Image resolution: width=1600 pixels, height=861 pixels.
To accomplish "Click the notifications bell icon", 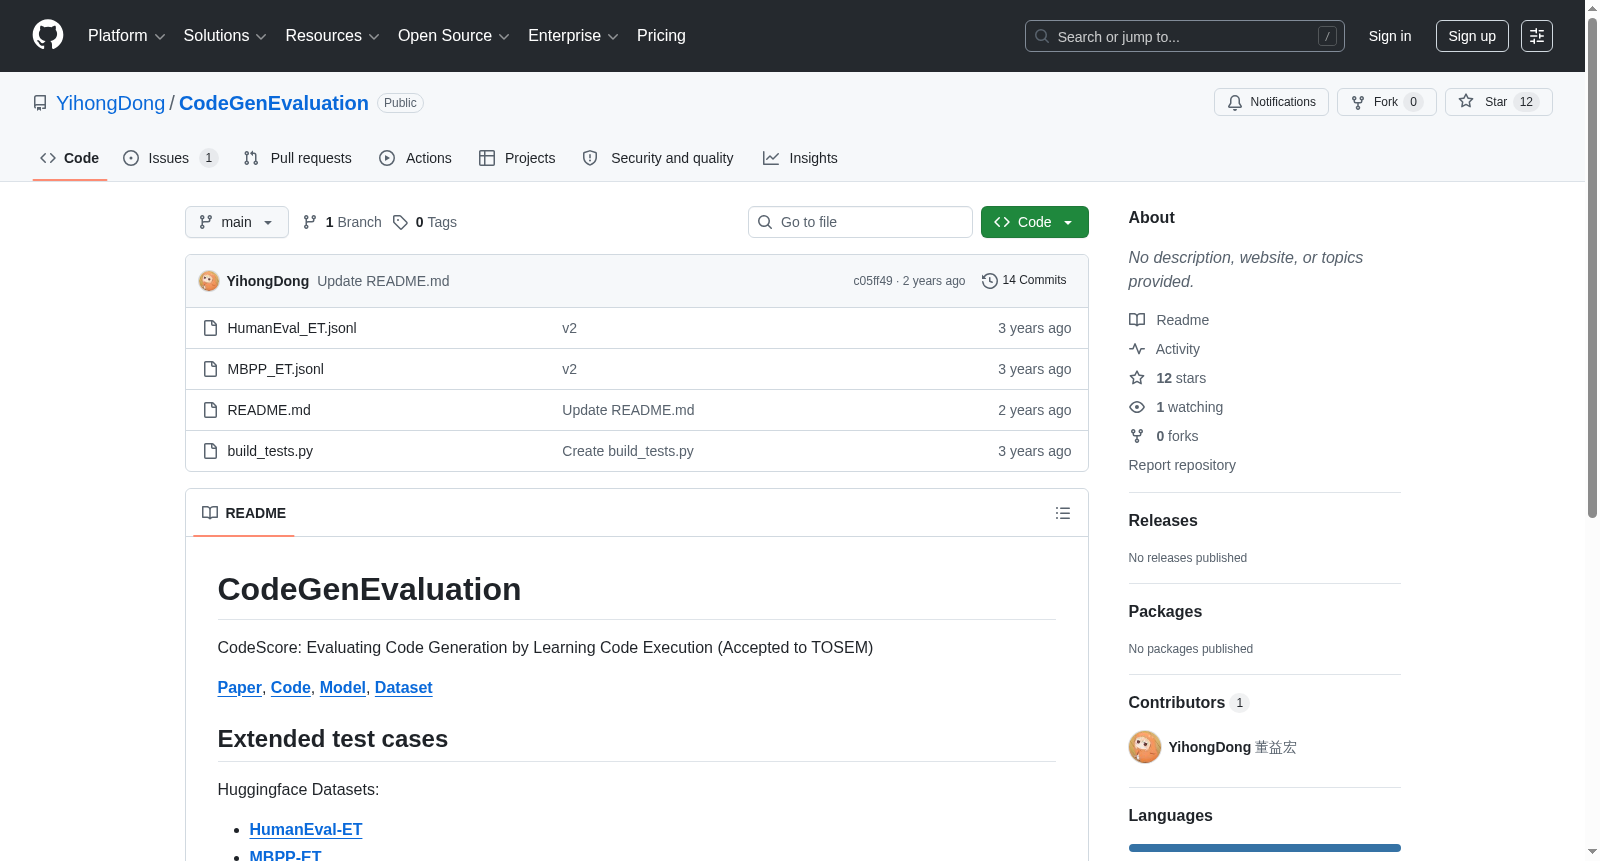I will [x=1235, y=102].
